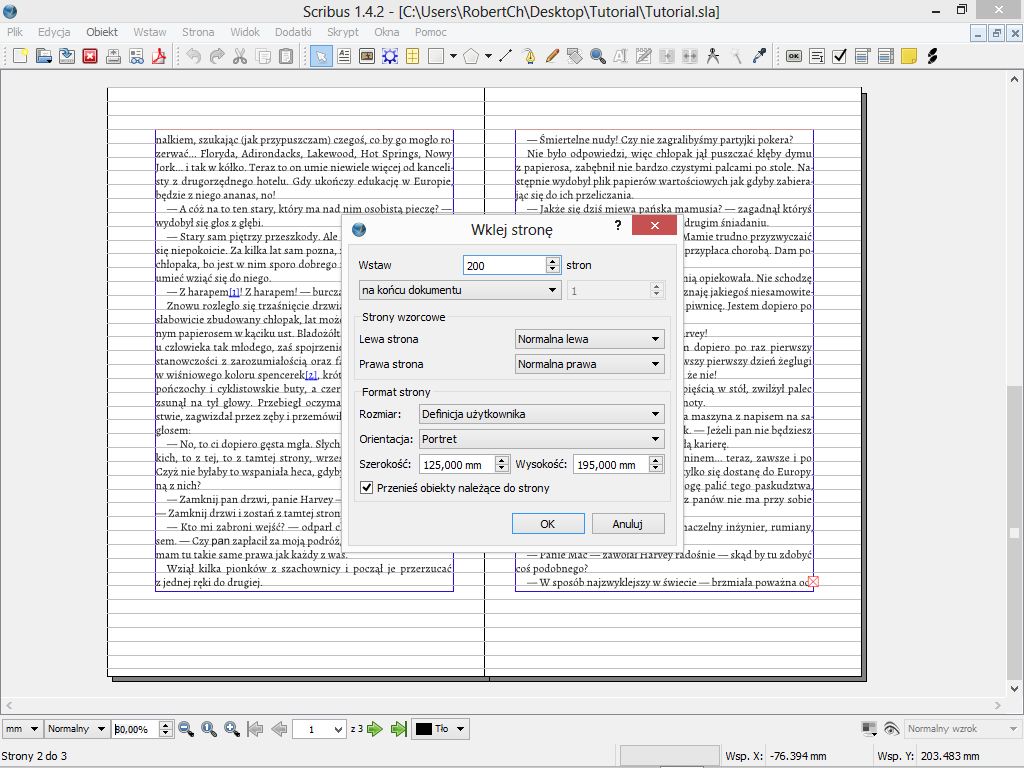Open the Skrypt menu

coord(342,32)
